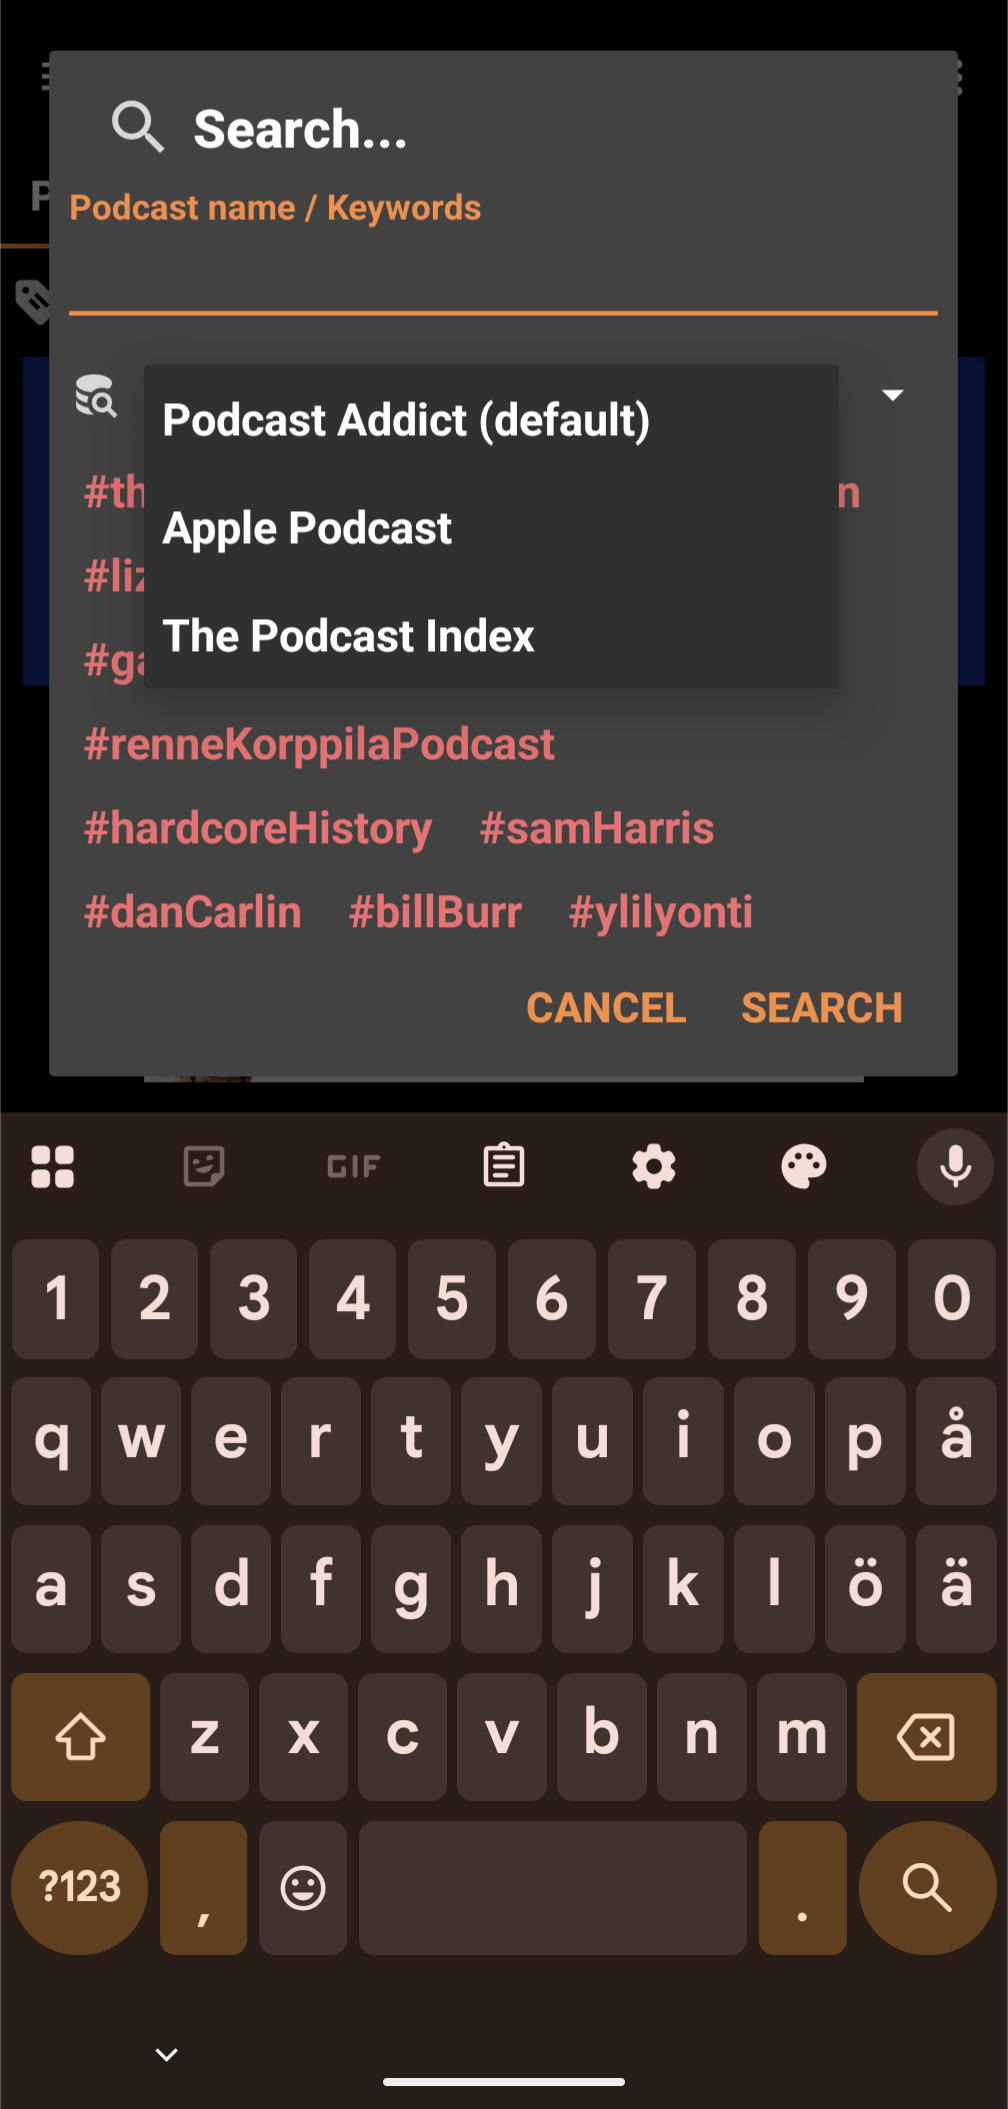
Task: Tap the emoji smiley key
Action: click(x=303, y=1888)
